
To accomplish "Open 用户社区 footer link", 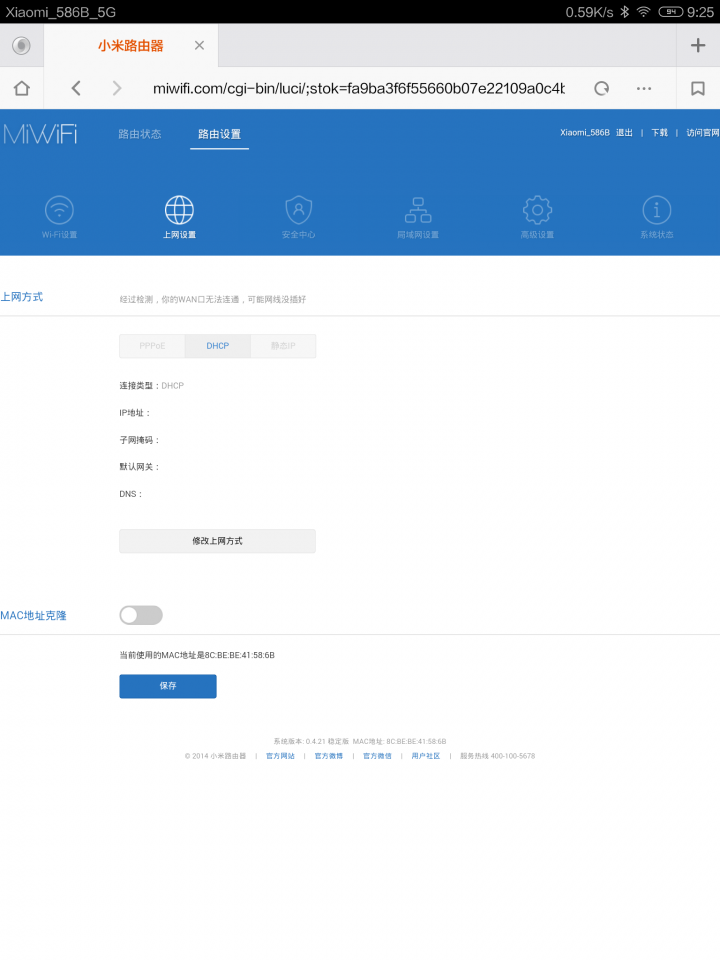I will pos(426,756).
